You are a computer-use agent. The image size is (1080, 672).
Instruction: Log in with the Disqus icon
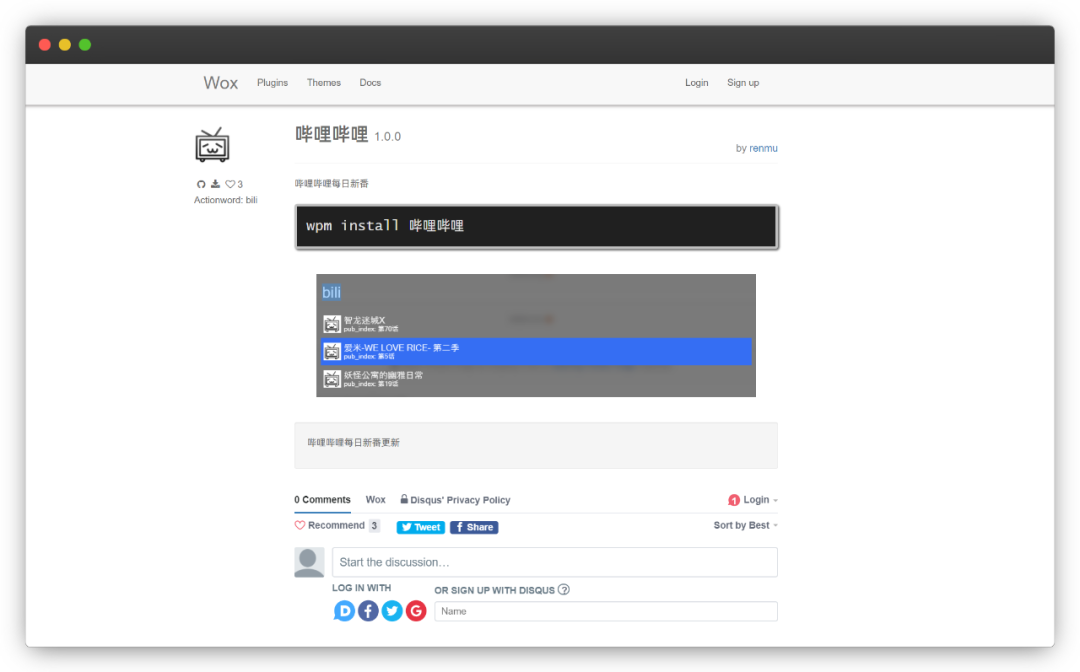pos(344,611)
